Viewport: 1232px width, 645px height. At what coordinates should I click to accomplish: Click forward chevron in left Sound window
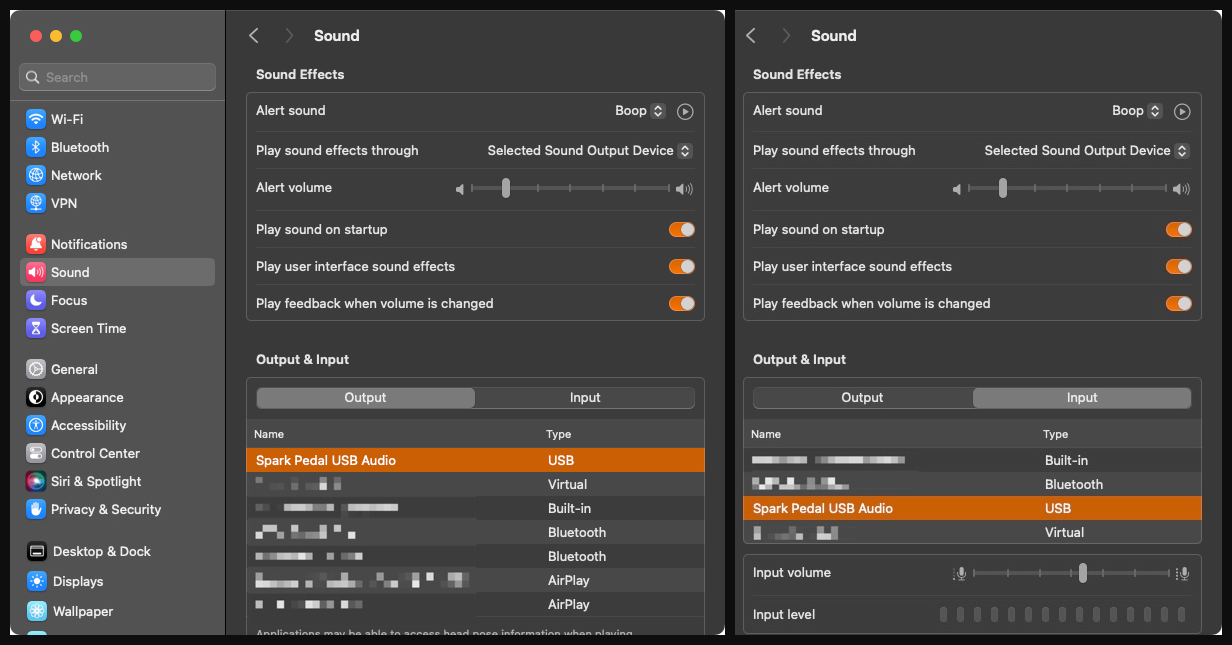[x=289, y=36]
